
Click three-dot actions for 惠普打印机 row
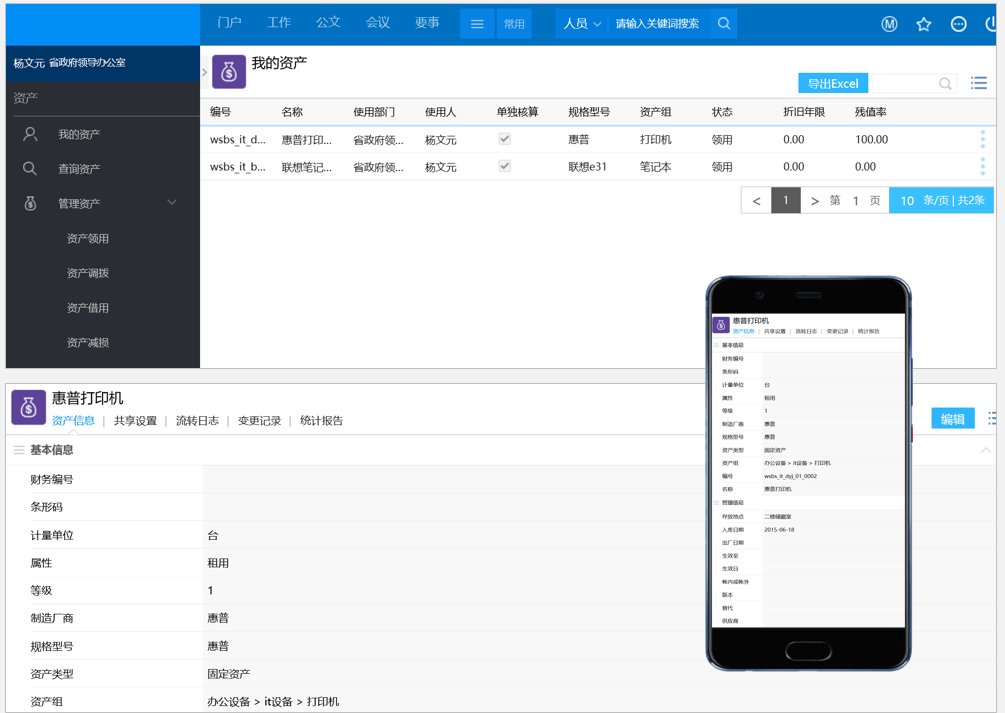982,139
